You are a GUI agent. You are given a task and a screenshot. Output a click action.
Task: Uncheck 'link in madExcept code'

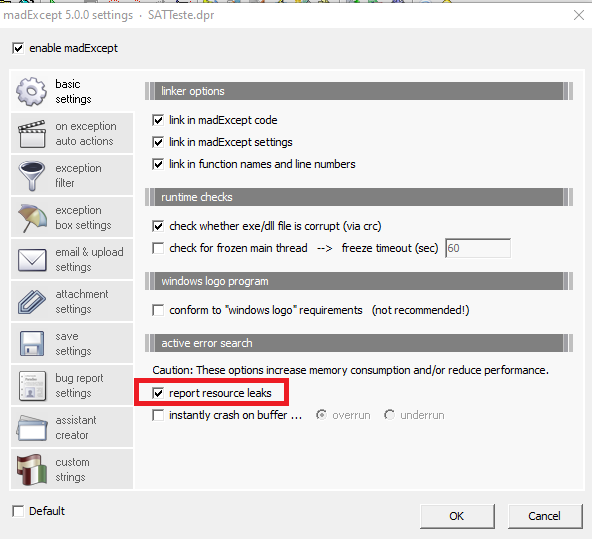click(x=158, y=120)
